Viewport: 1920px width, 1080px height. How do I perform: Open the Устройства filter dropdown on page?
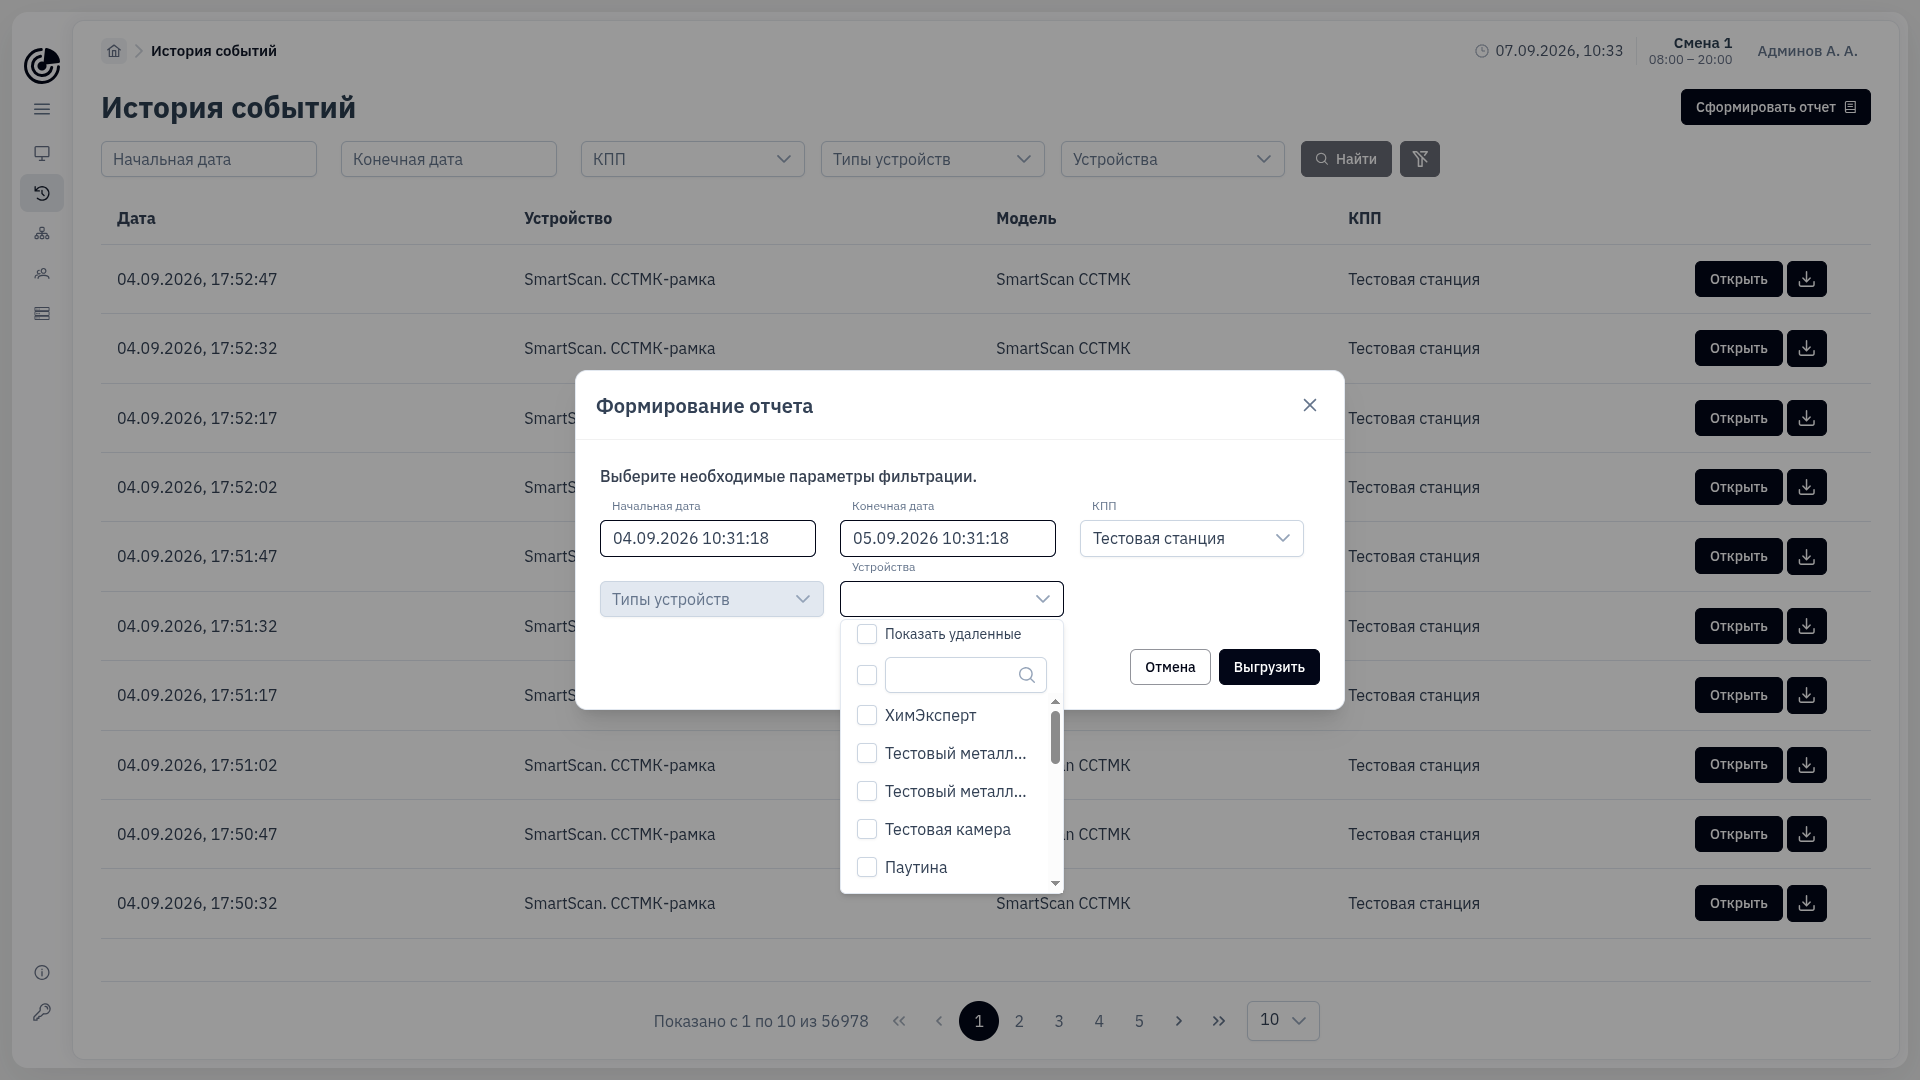1173,159
